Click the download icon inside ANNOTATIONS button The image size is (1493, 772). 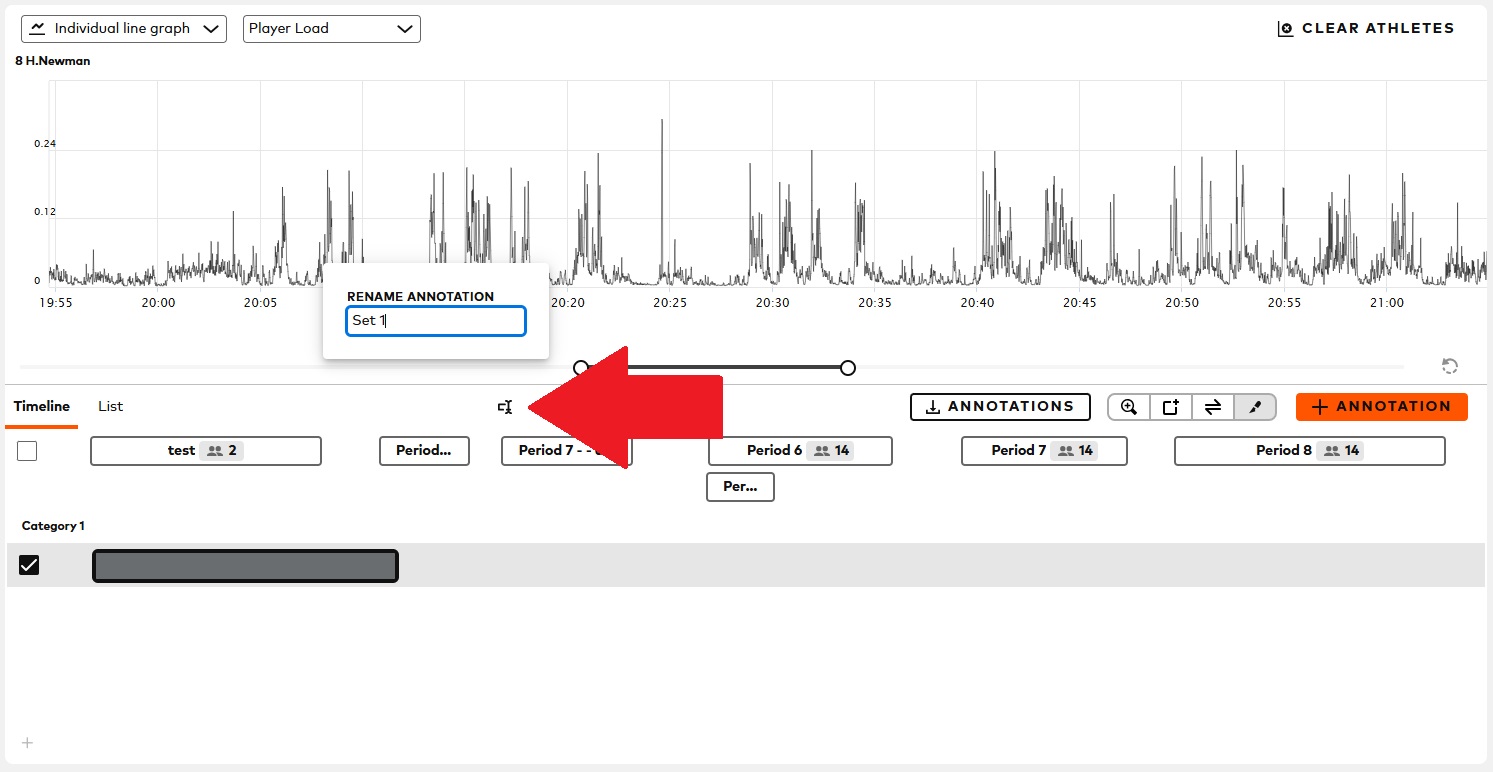tap(934, 407)
